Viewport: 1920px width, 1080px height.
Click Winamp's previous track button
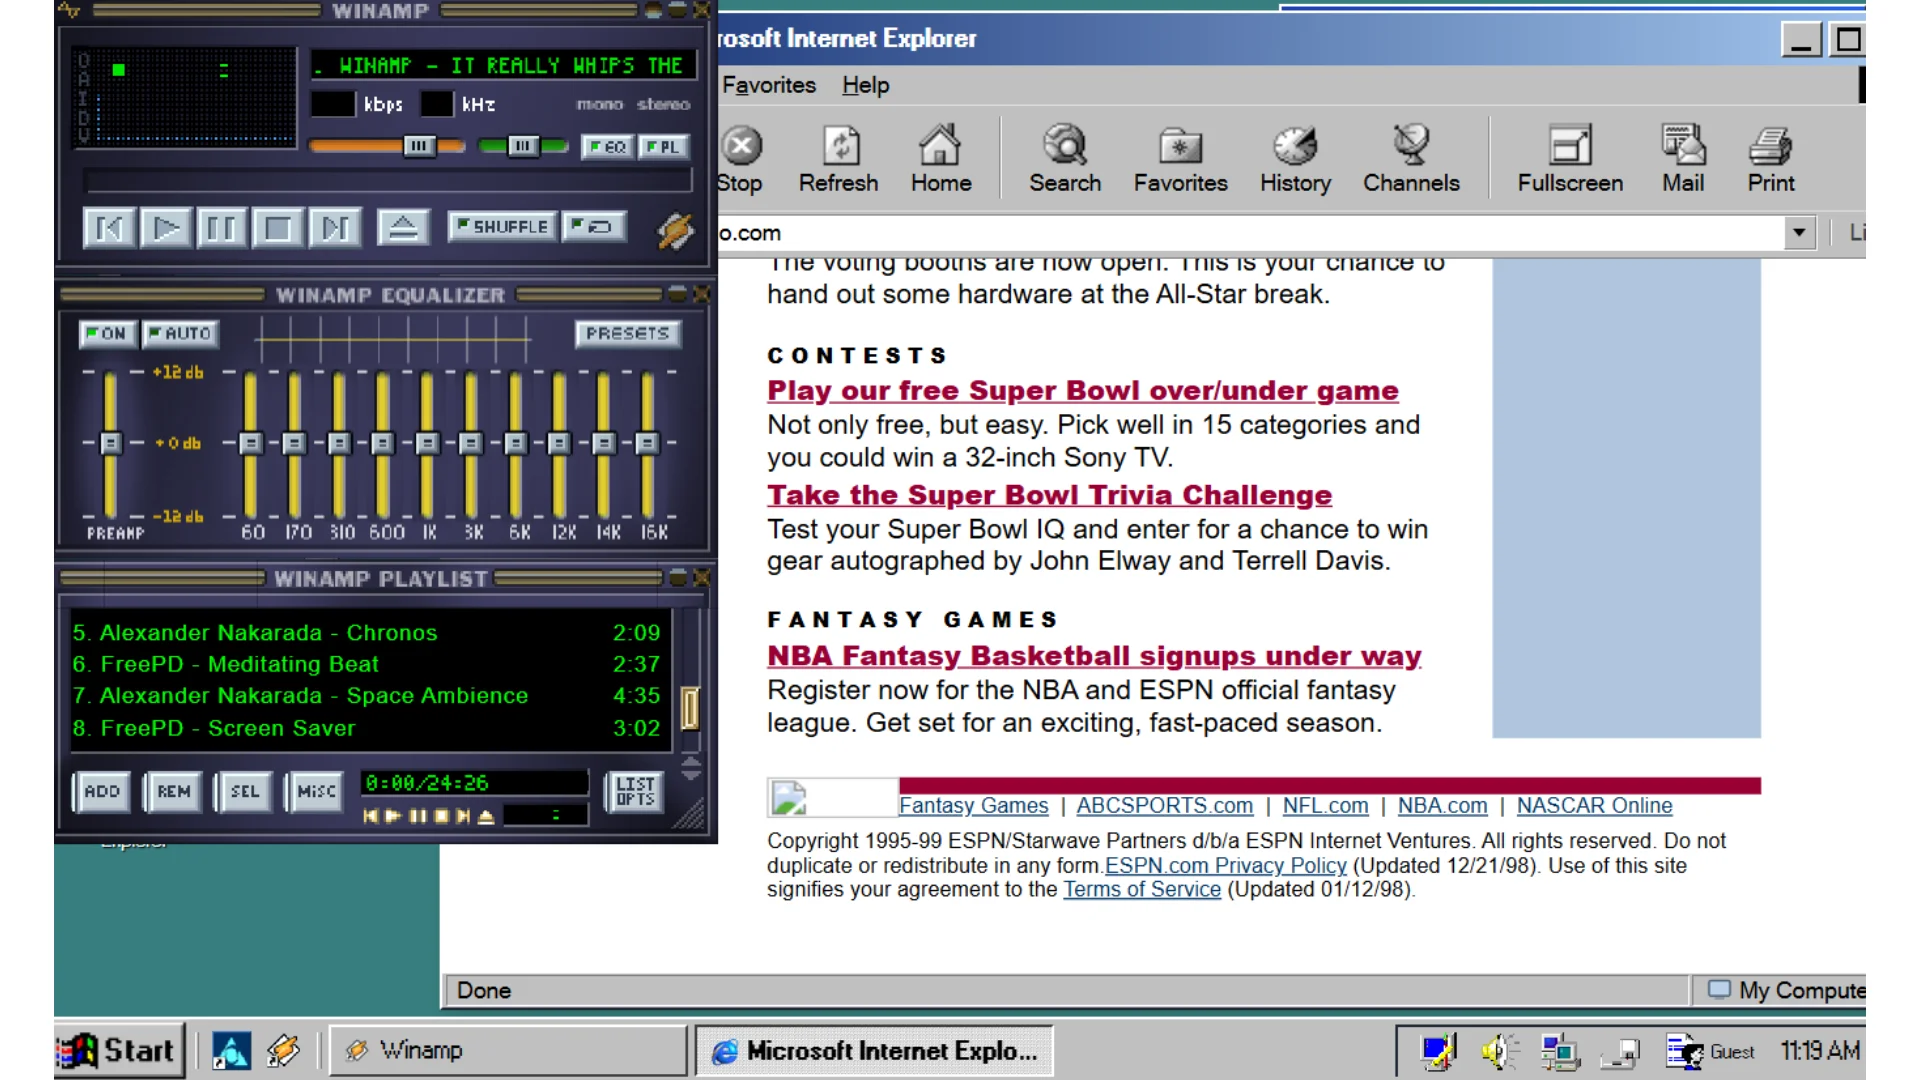(109, 229)
